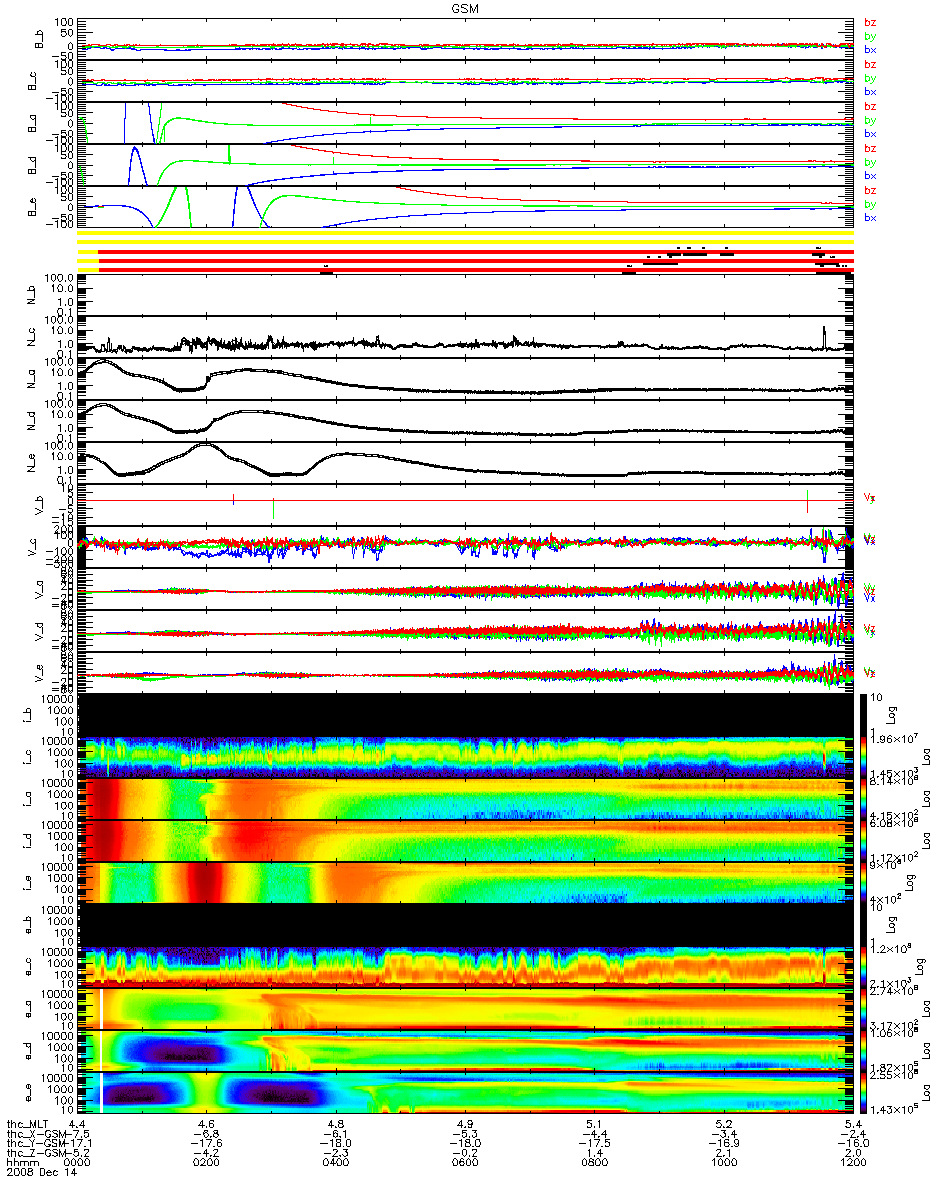Click the 1200 time tick label
Image resolution: width=930 pixels, height=1200 pixels.
[x=852, y=1162]
